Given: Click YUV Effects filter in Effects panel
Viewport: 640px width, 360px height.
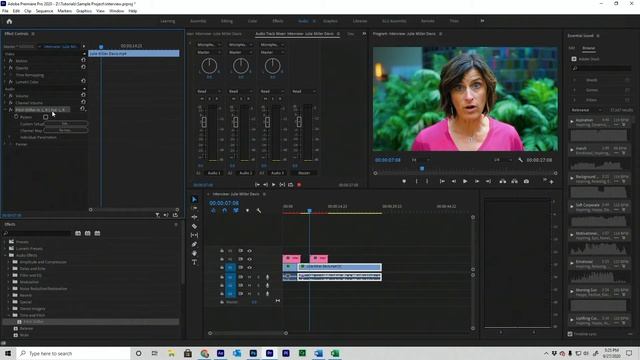Looking at the screenshot, I should pyautogui.click(x=97, y=233).
